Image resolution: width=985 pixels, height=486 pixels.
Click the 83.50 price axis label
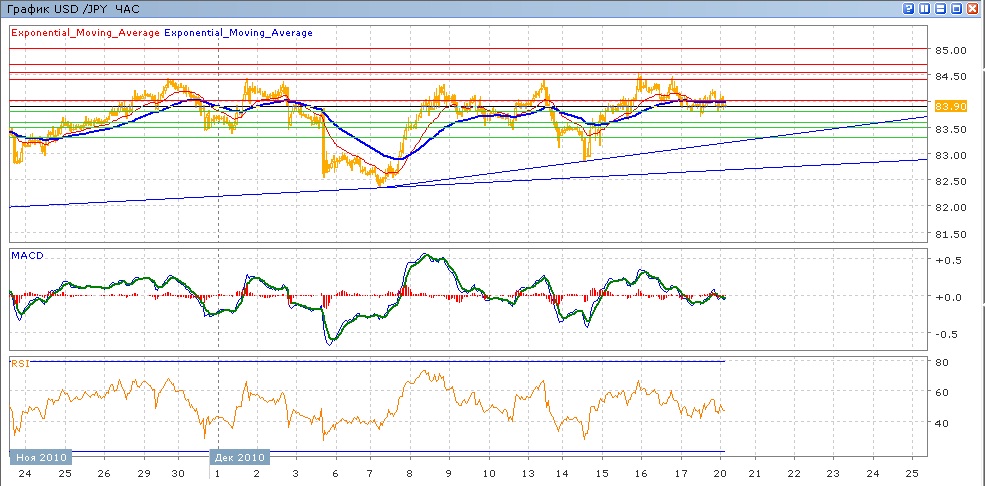tap(950, 129)
